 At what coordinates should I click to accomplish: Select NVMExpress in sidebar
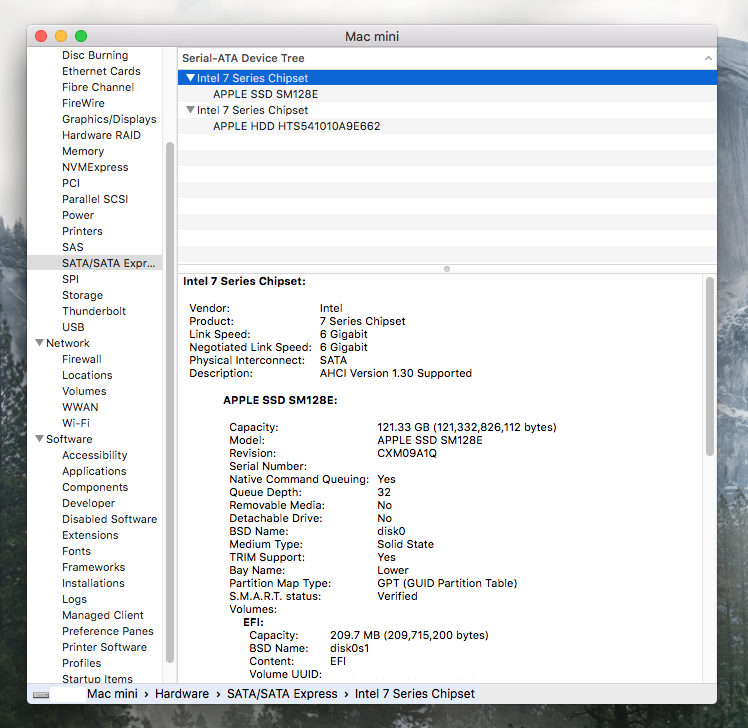[x=95, y=167]
